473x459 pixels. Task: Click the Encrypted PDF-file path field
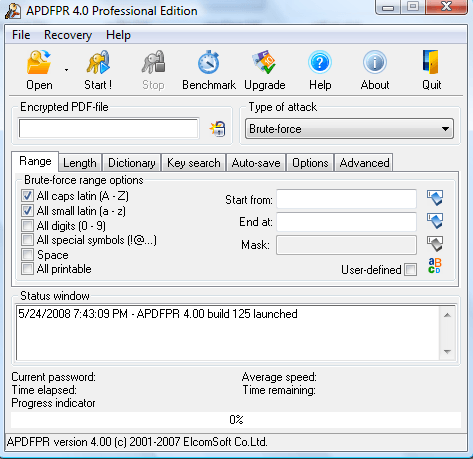[x=109, y=128]
